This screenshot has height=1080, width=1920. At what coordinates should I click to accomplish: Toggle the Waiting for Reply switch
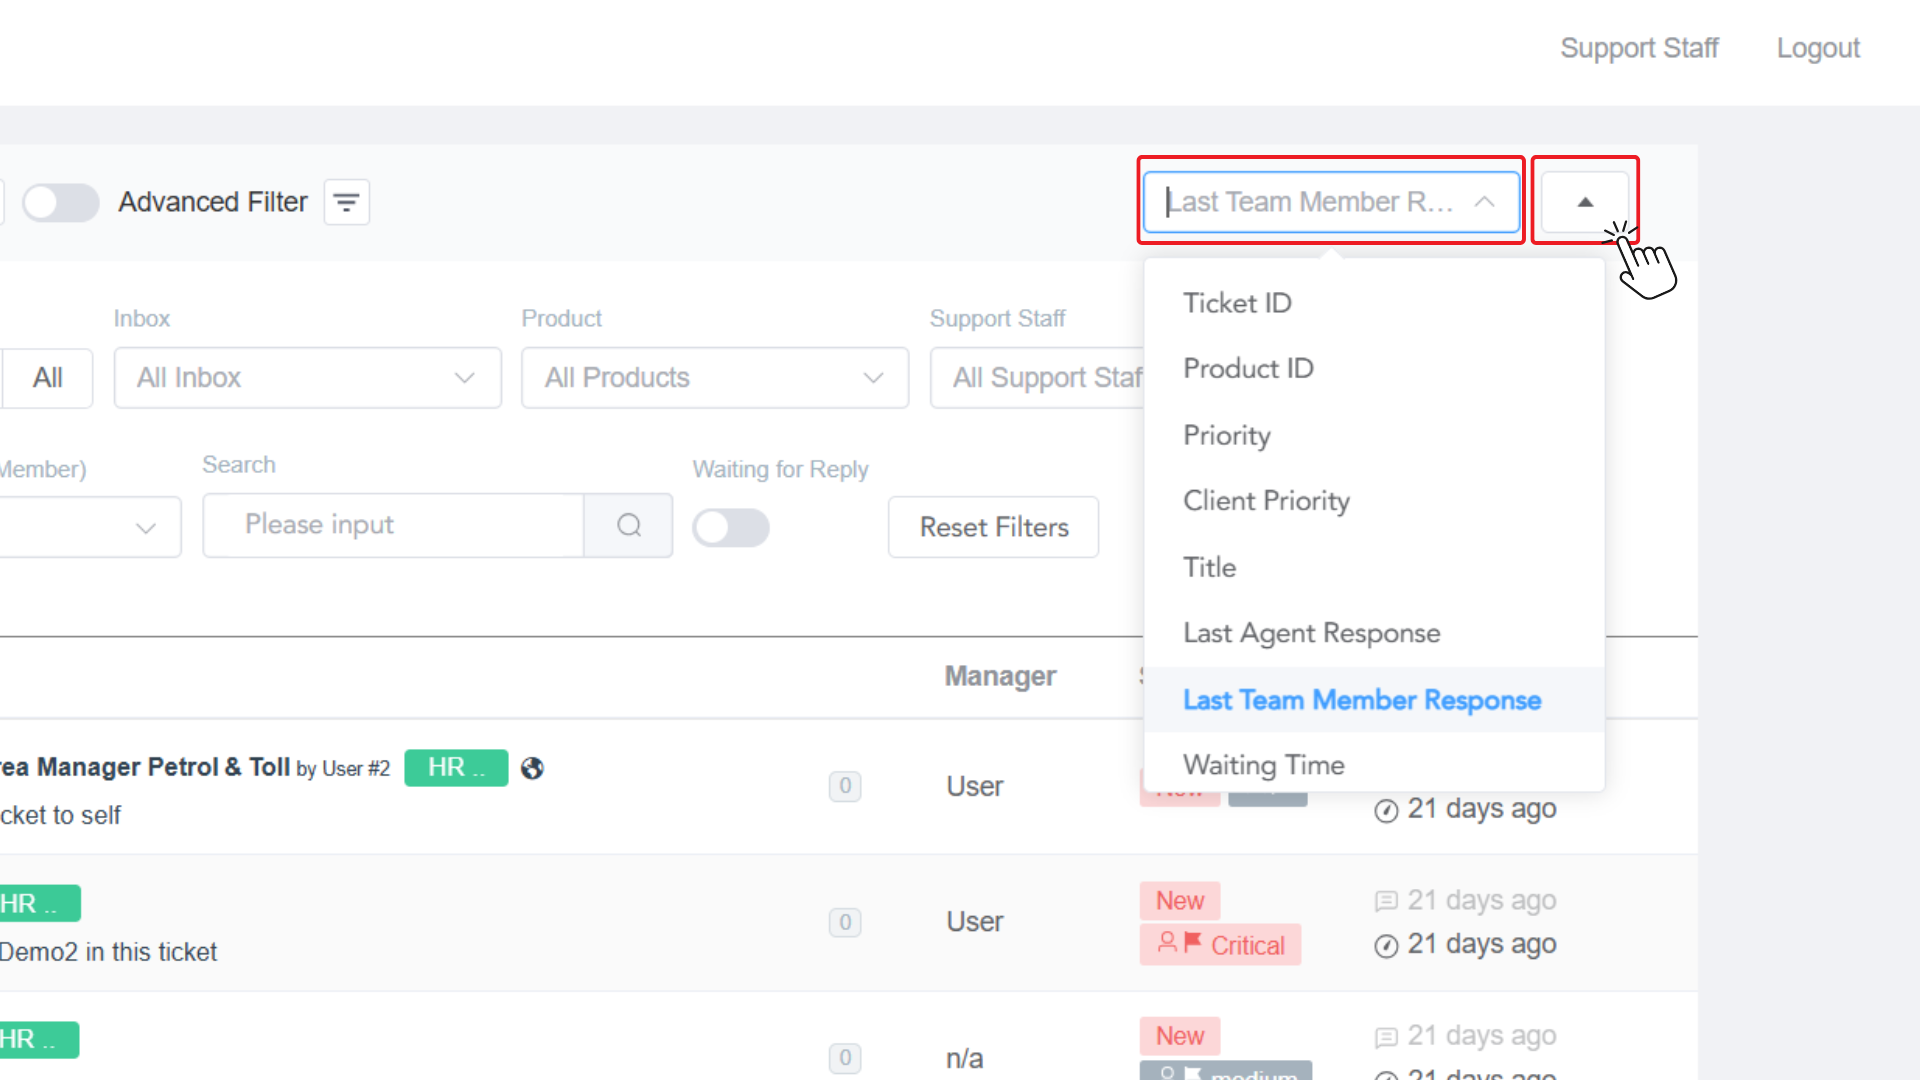point(731,527)
